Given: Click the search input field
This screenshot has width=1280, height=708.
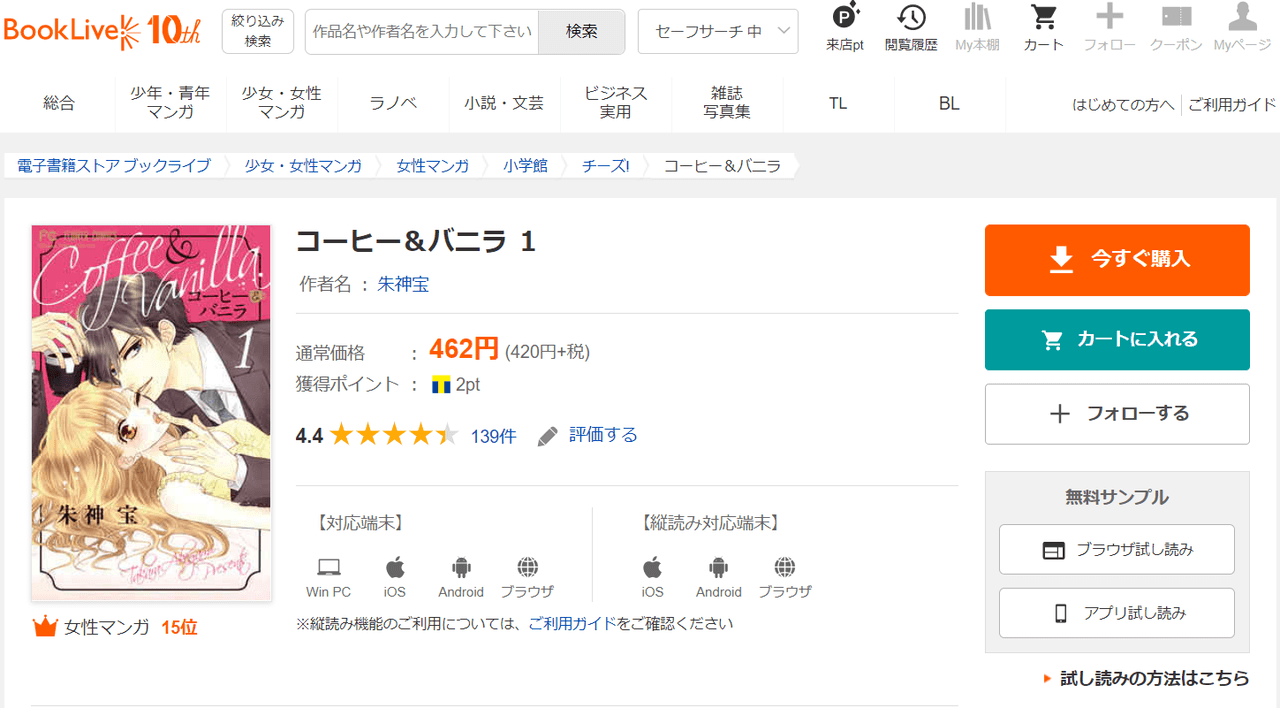Looking at the screenshot, I should (422, 32).
